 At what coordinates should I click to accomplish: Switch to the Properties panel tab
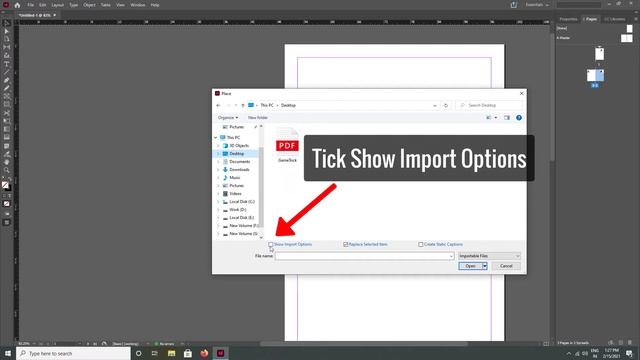(x=568, y=19)
